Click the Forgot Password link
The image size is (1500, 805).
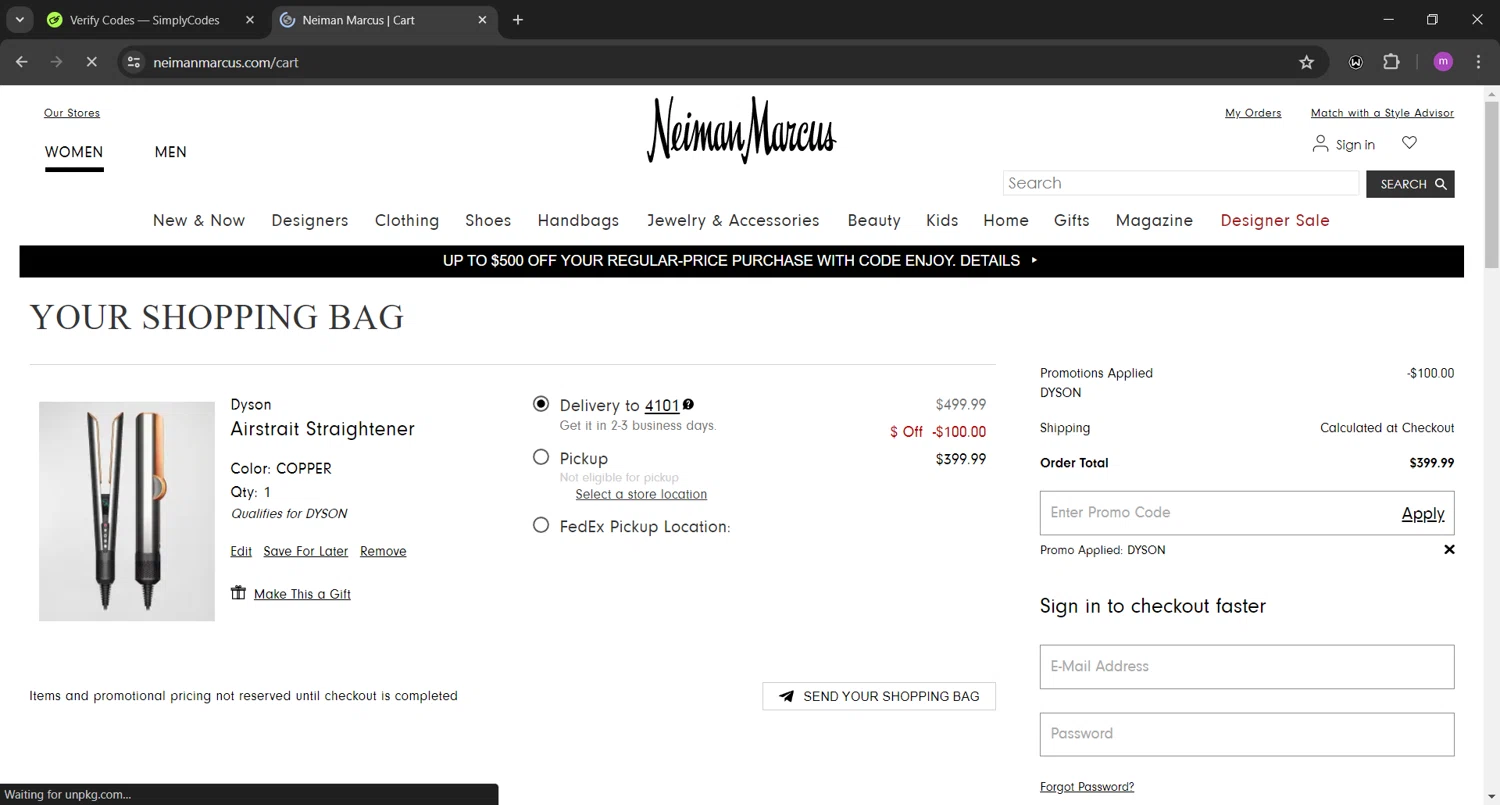1087,787
